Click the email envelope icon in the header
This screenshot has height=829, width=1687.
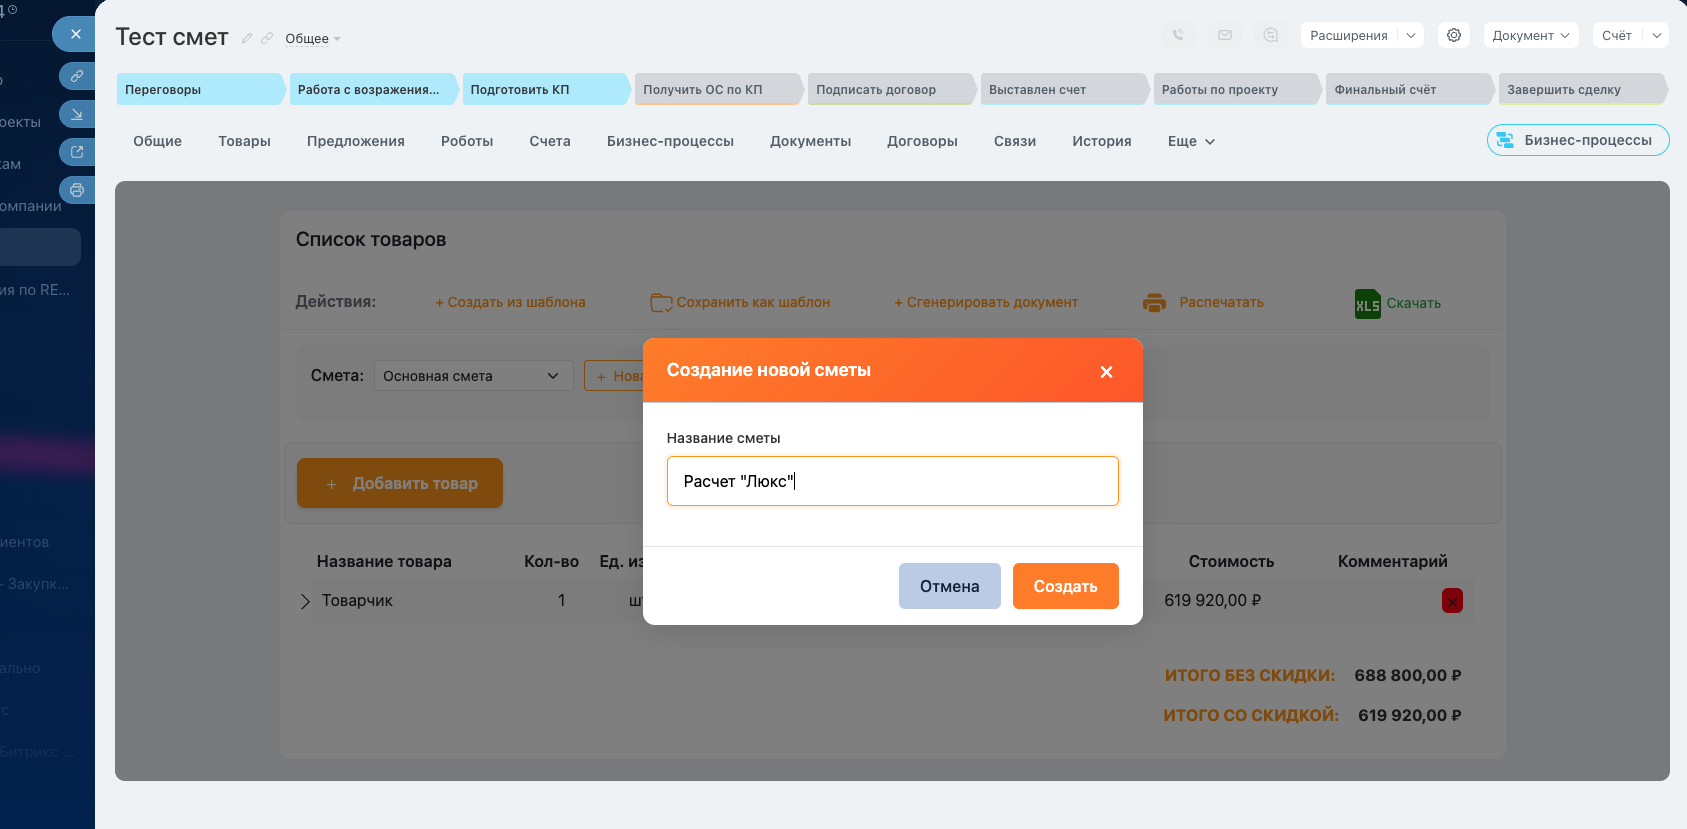point(1225,35)
